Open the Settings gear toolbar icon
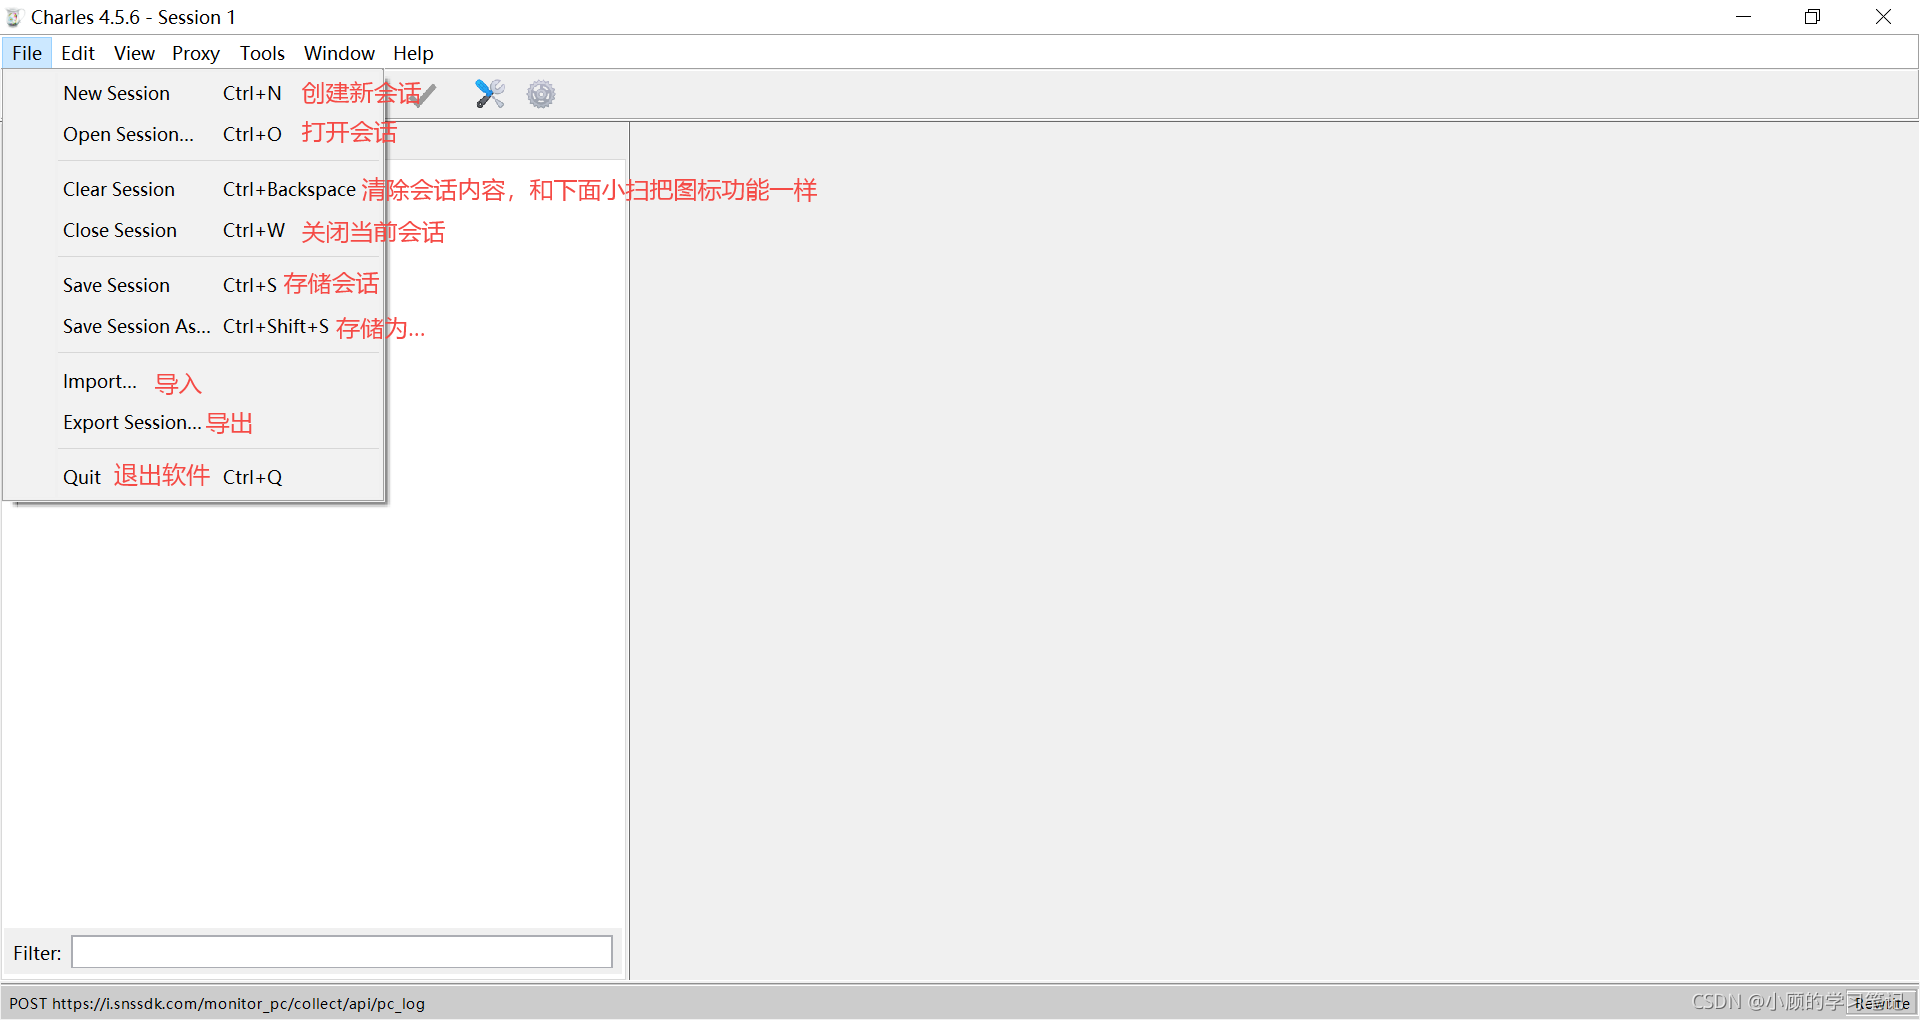The image size is (1920, 1020). click(x=541, y=94)
